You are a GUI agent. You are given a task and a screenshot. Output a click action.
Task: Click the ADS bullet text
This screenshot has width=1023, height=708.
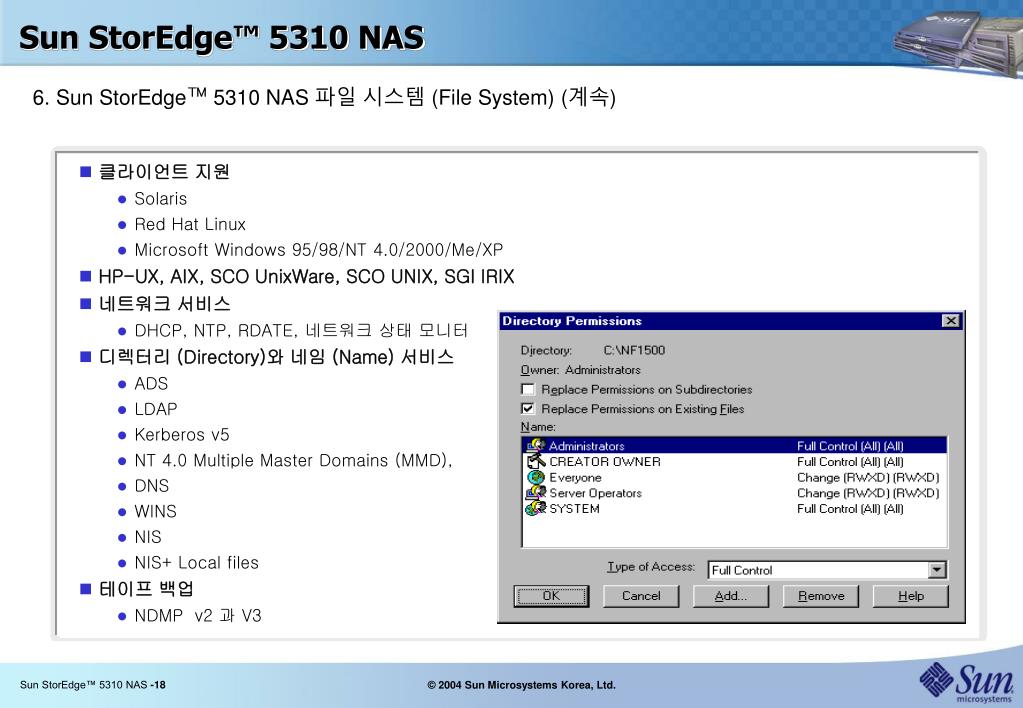pos(151,383)
